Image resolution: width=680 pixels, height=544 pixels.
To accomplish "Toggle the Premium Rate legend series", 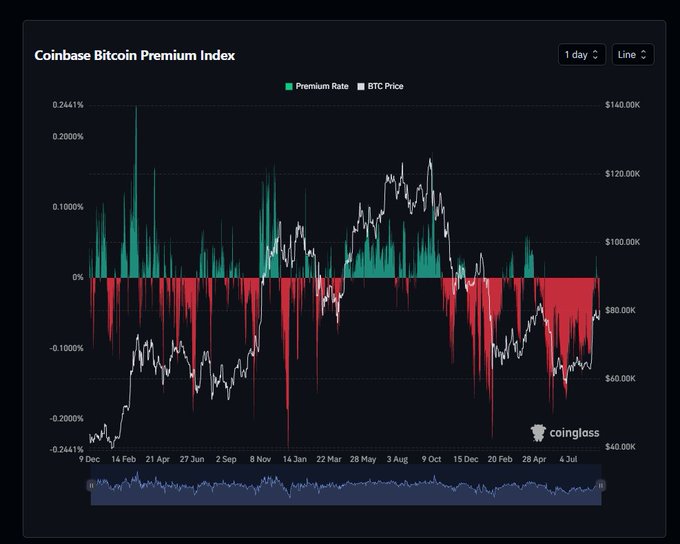I will point(317,86).
